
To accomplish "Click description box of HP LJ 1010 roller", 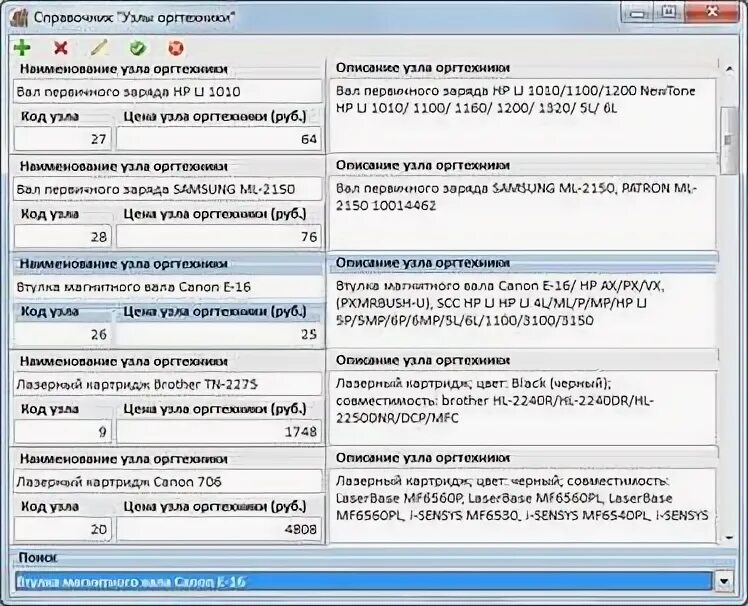I will 523,115.
